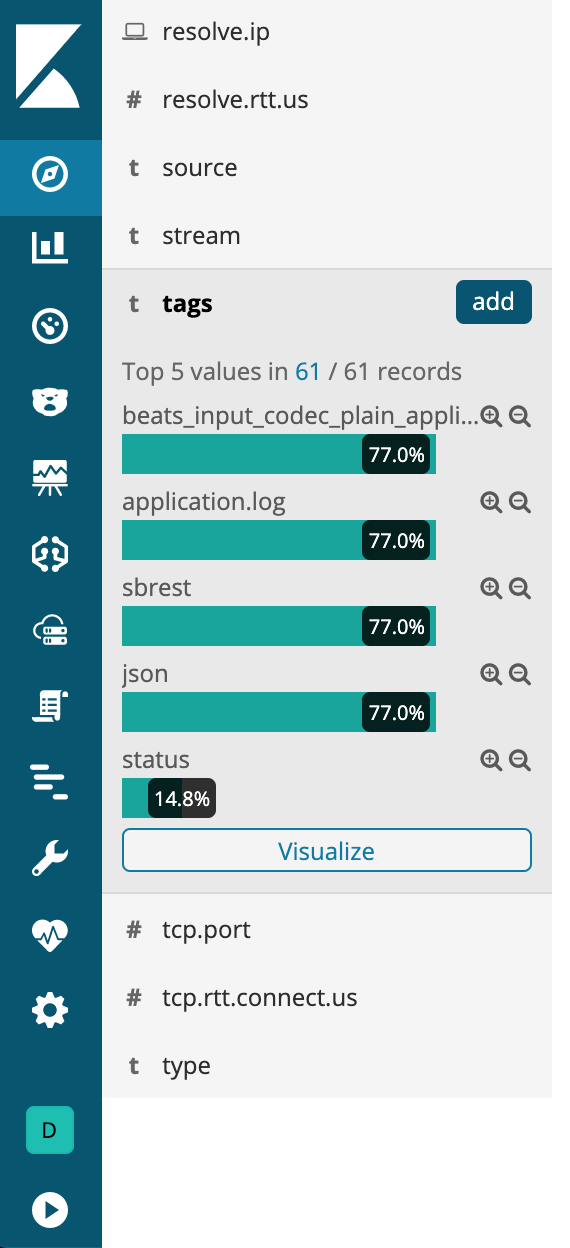Screen dimensions: 570x1248
Task: Expand the tcp.port field details
Action: pyautogui.click(x=327, y=930)
